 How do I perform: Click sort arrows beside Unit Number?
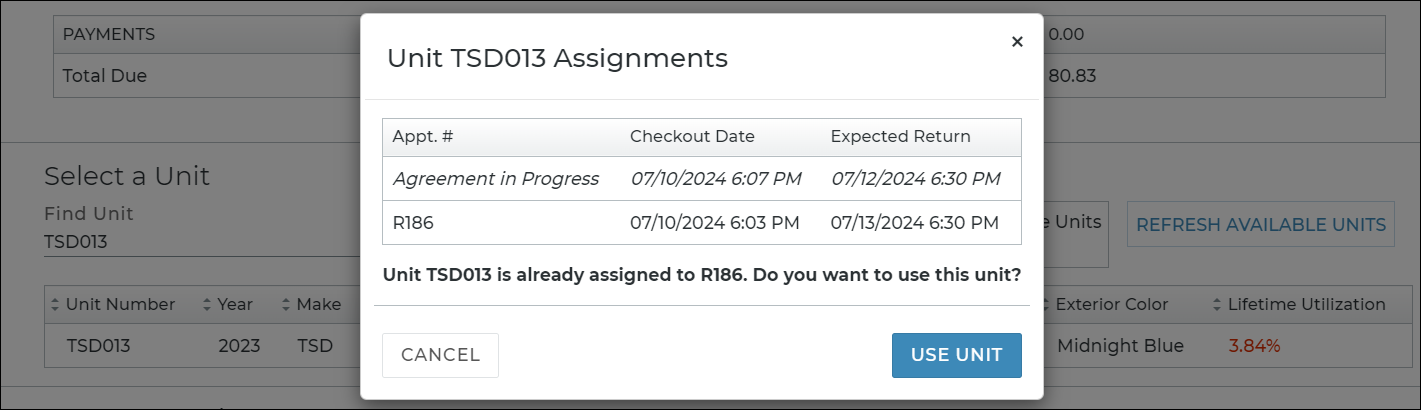[55, 304]
